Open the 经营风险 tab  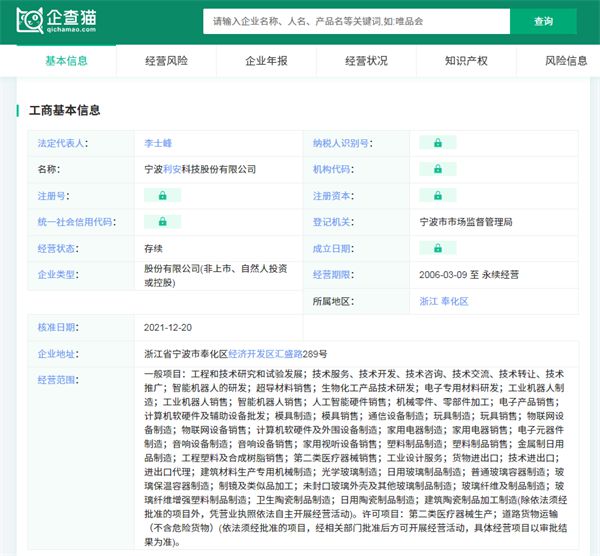click(166, 61)
